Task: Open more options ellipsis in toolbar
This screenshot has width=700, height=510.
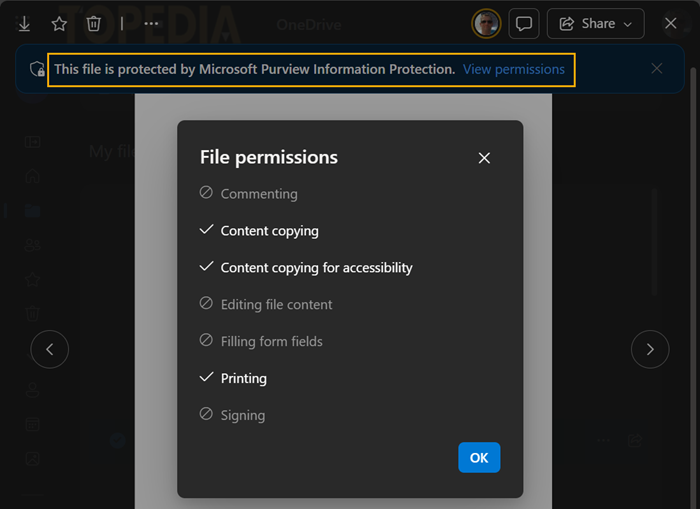Action: [x=151, y=24]
